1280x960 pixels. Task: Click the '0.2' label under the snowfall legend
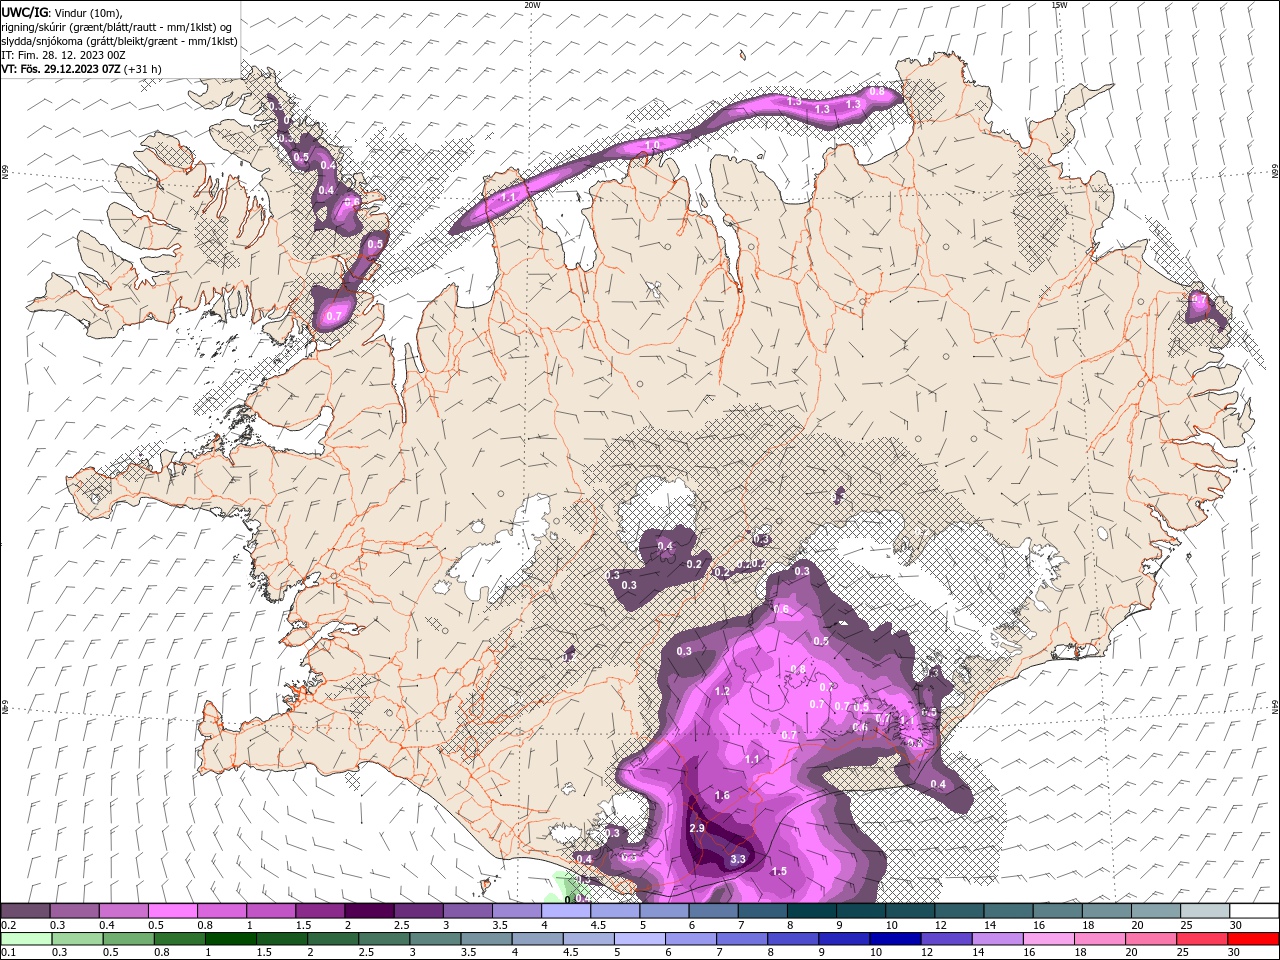coord(8,925)
